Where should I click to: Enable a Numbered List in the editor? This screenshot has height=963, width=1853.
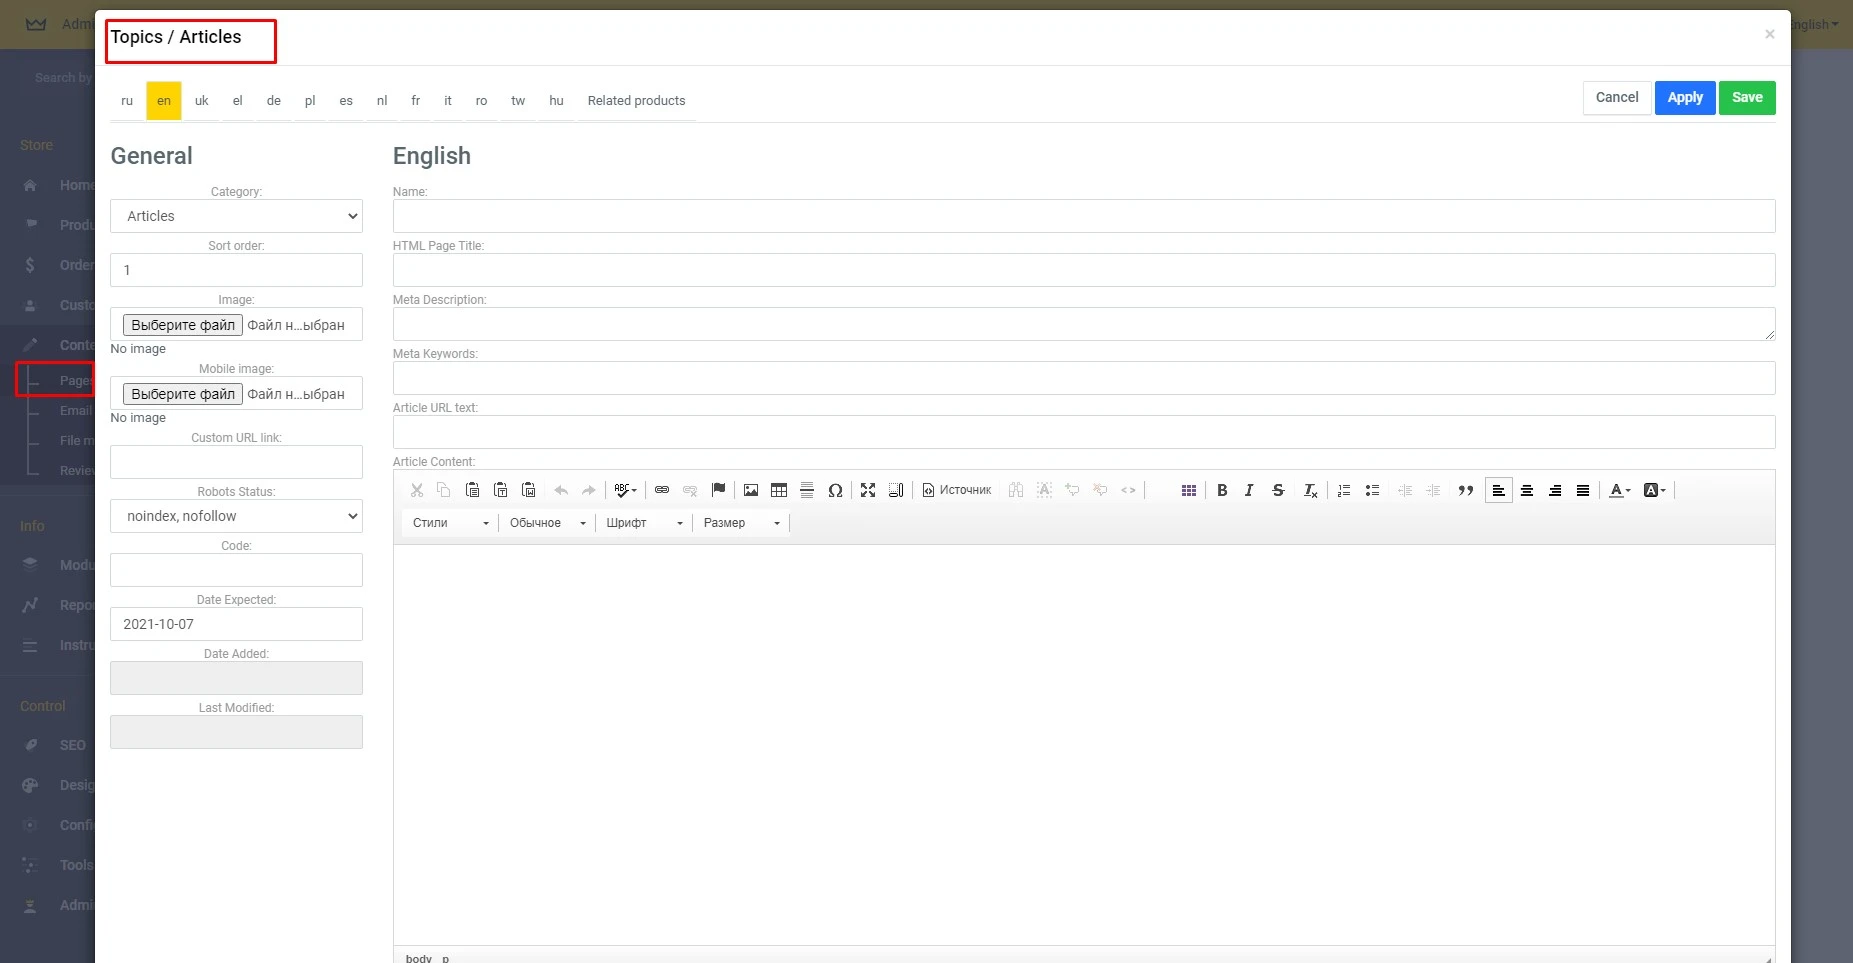tap(1343, 490)
